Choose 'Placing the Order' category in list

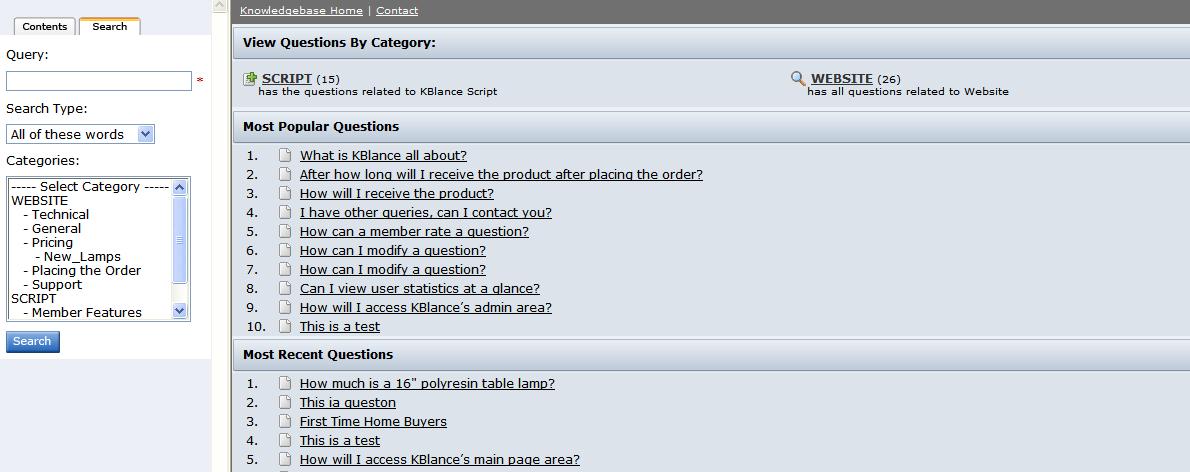(86, 270)
